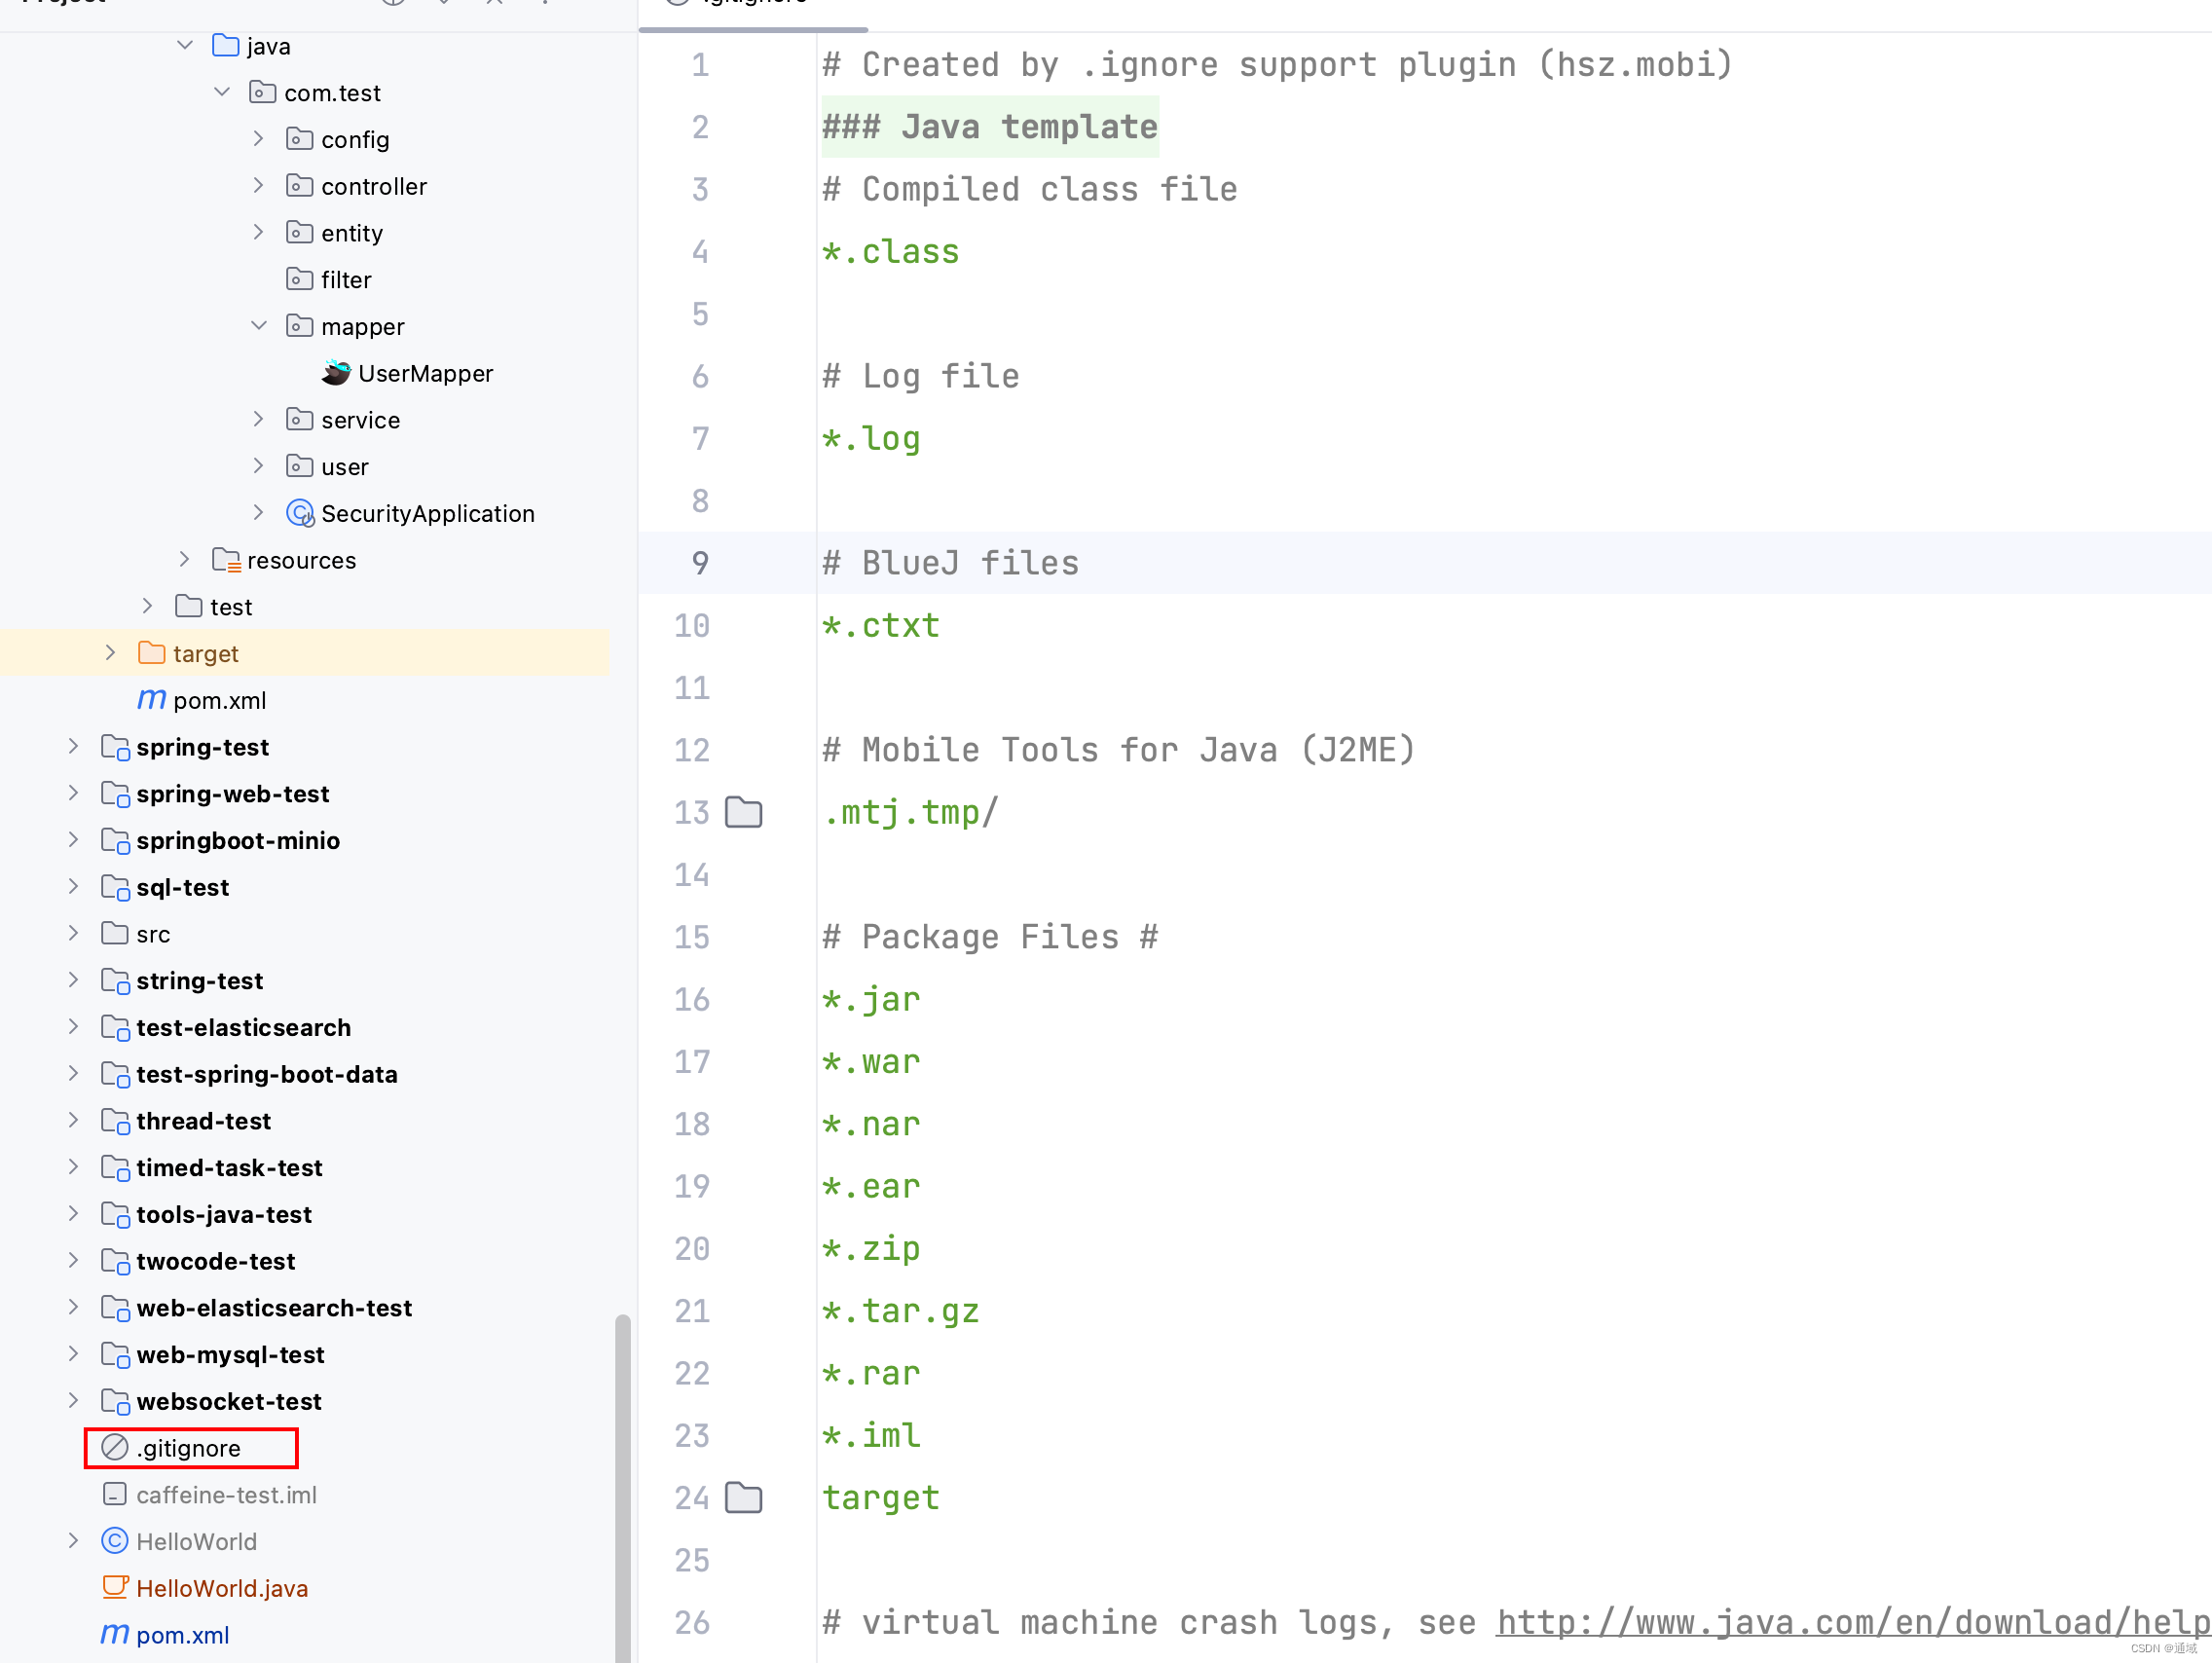Click the HelloWorld.java coffee cup icon
The image size is (2212, 1663).
pyautogui.click(x=116, y=1588)
